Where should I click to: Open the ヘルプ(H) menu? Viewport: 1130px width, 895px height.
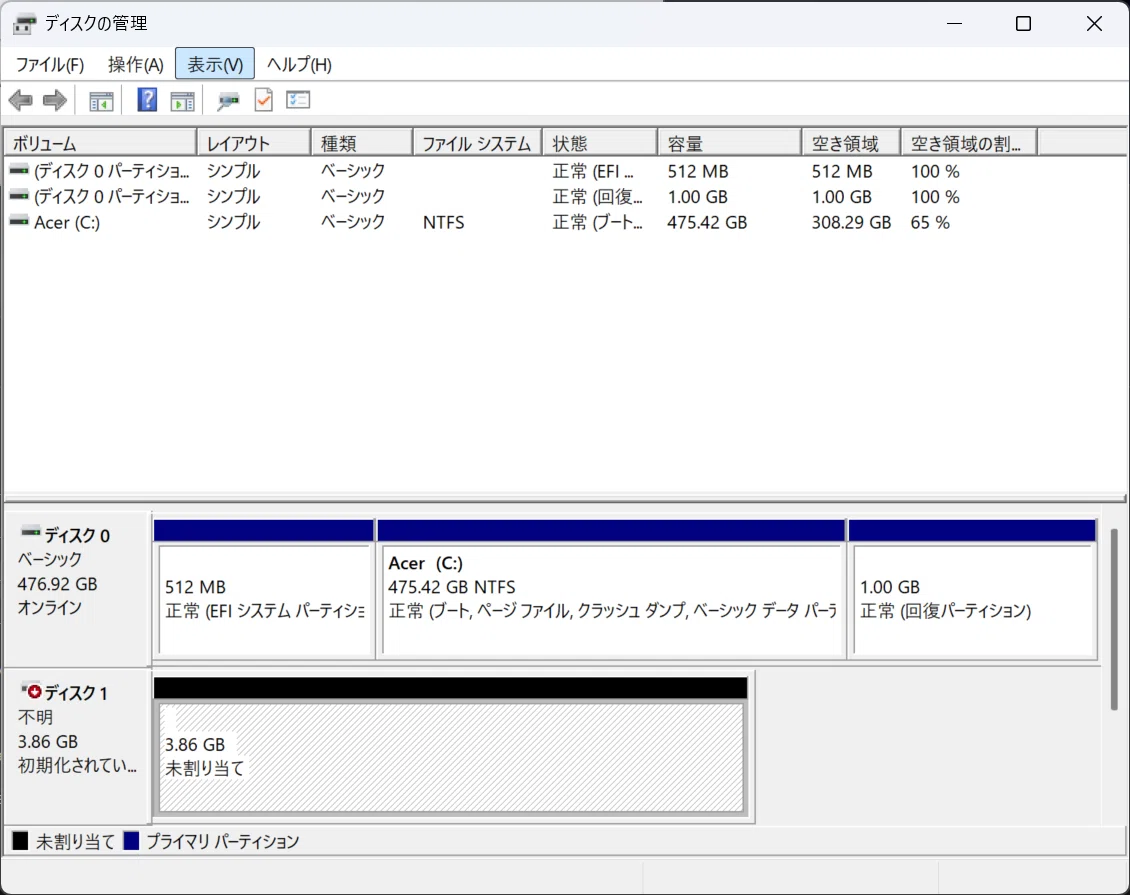[299, 64]
